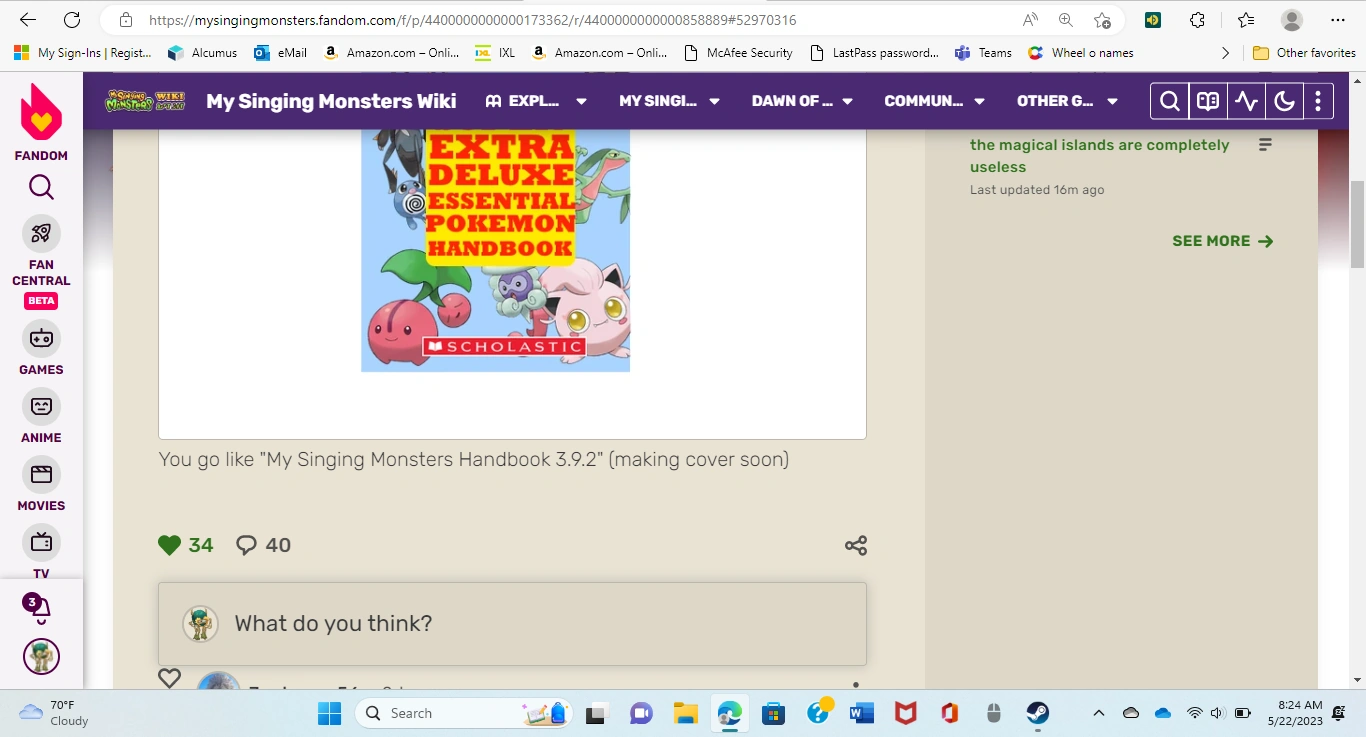Share the handbook post
1366x737 pixels.
tap(855, 545)
